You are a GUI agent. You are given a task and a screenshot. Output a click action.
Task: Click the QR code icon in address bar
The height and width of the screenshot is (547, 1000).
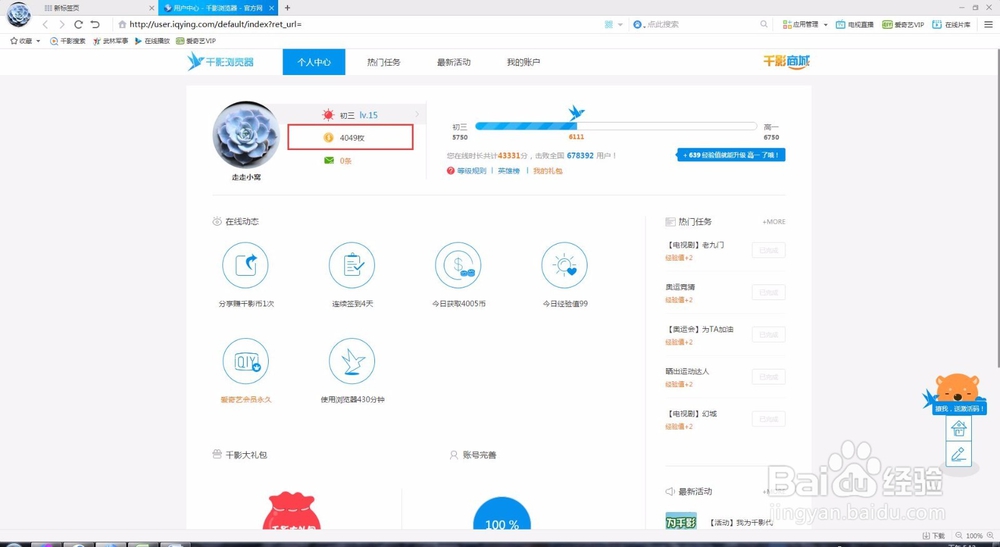[x=608, y=24]
